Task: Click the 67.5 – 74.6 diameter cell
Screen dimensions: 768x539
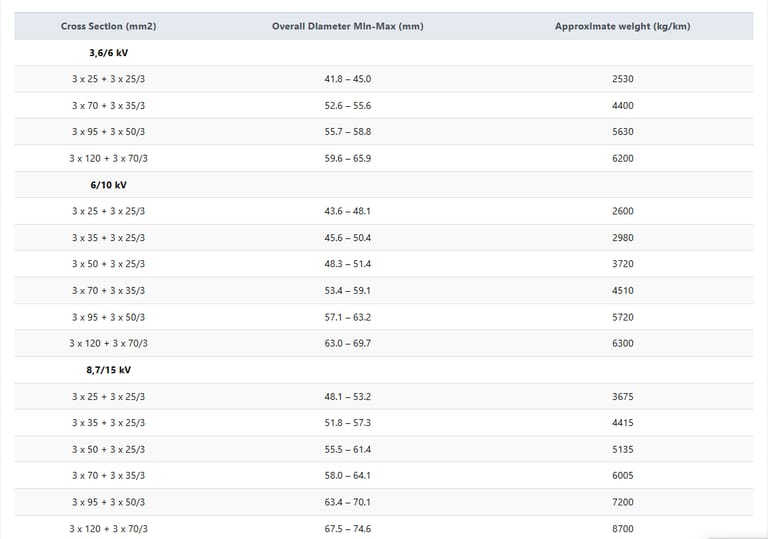Action: 347,528
